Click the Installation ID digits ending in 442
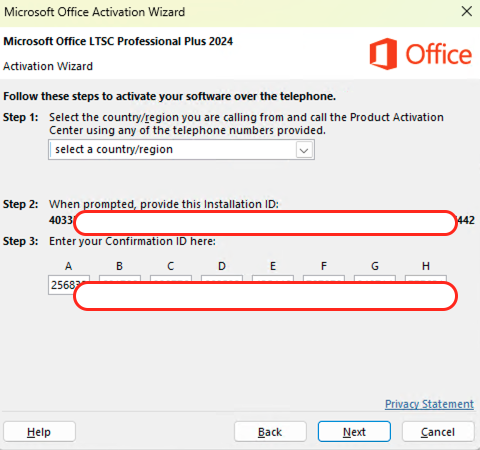The width and height of the screenshot is (480, 450). pyautogui.click(x=466, y=220)
